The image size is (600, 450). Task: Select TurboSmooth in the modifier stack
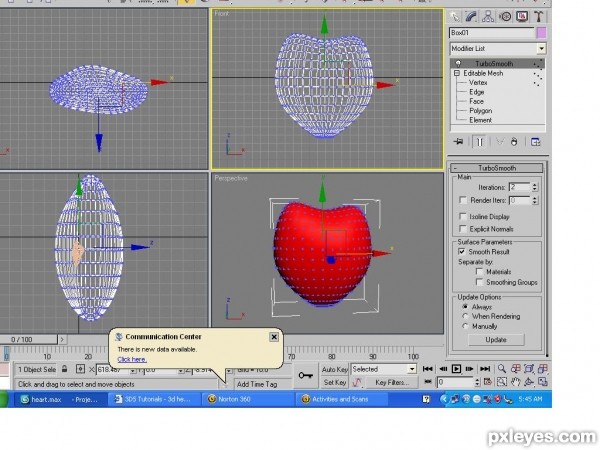click(x=494, y=64)
